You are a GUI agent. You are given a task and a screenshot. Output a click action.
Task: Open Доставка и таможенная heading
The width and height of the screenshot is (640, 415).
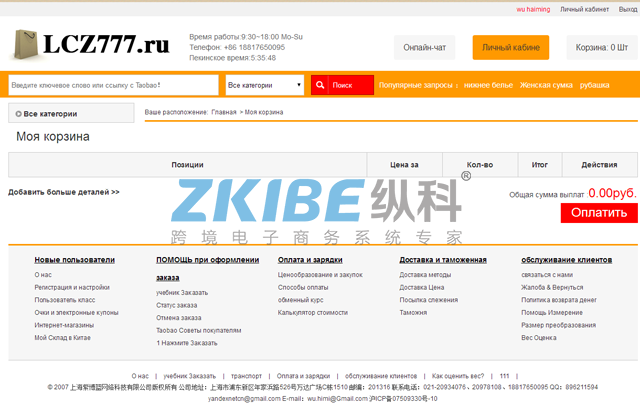(x=443, y=260)
